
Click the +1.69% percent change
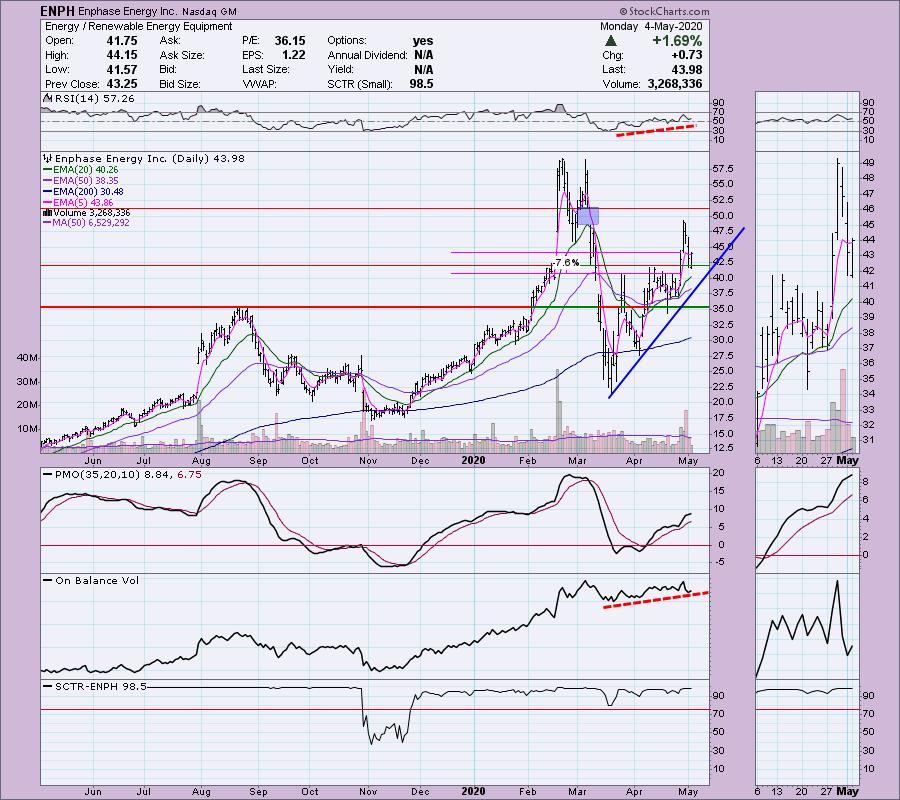click(677, 41)
